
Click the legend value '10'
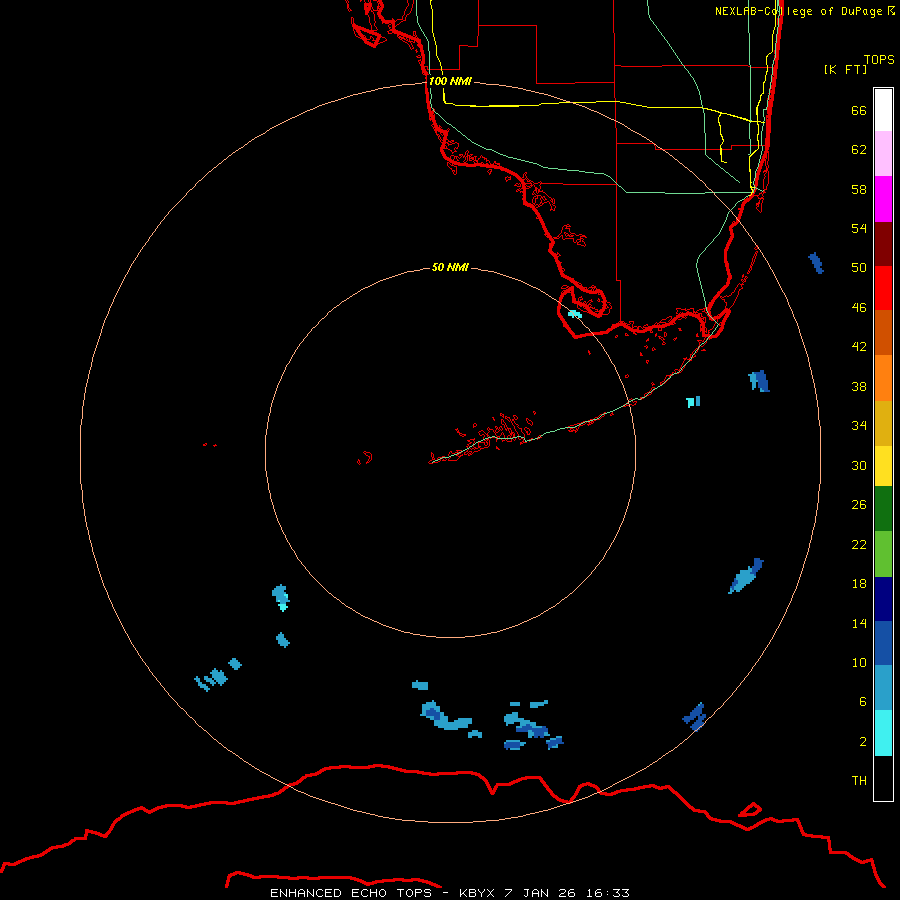(859, 662)
